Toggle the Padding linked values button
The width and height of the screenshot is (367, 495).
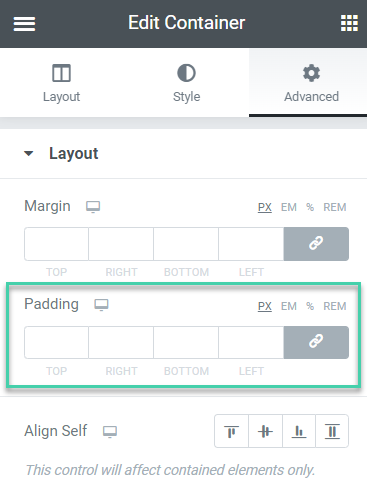[316, 342]
